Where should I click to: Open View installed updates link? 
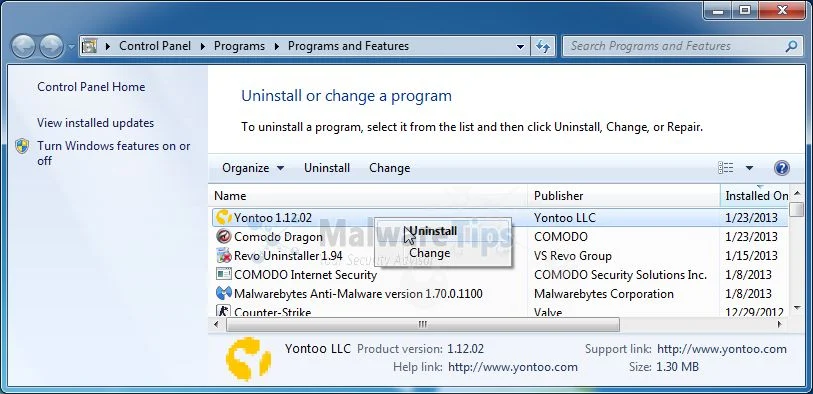tap(95, 123)
